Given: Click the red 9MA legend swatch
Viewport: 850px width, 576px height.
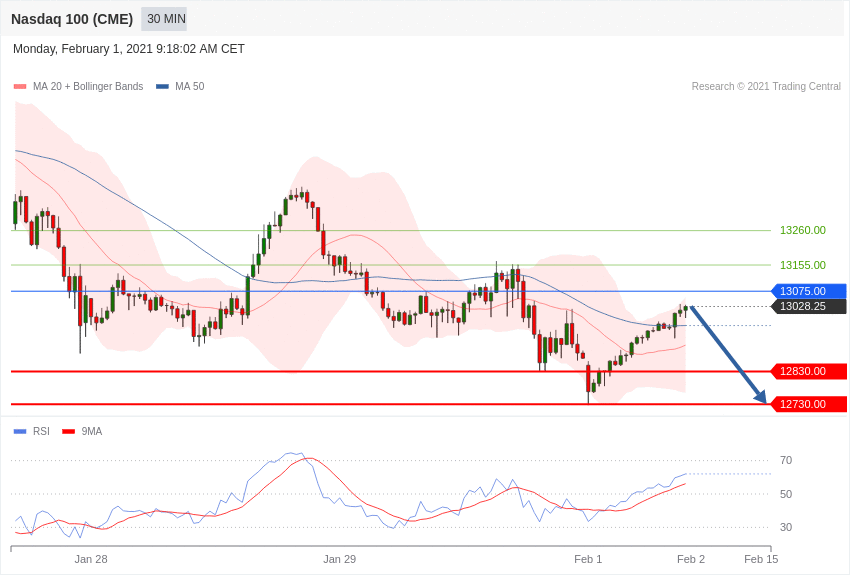Looking at the screenshot, I should (x=69, y=431).
